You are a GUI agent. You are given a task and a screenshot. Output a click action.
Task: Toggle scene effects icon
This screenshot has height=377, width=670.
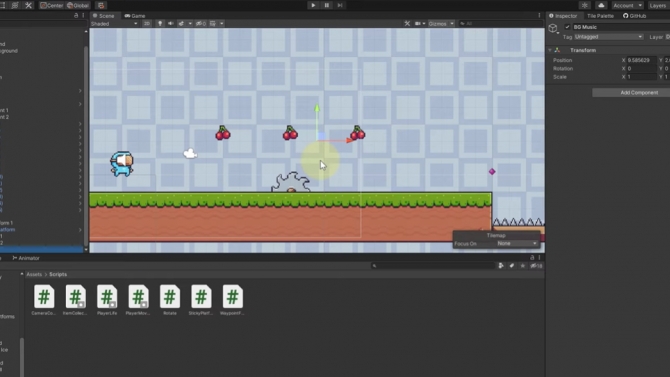point(181,24)
